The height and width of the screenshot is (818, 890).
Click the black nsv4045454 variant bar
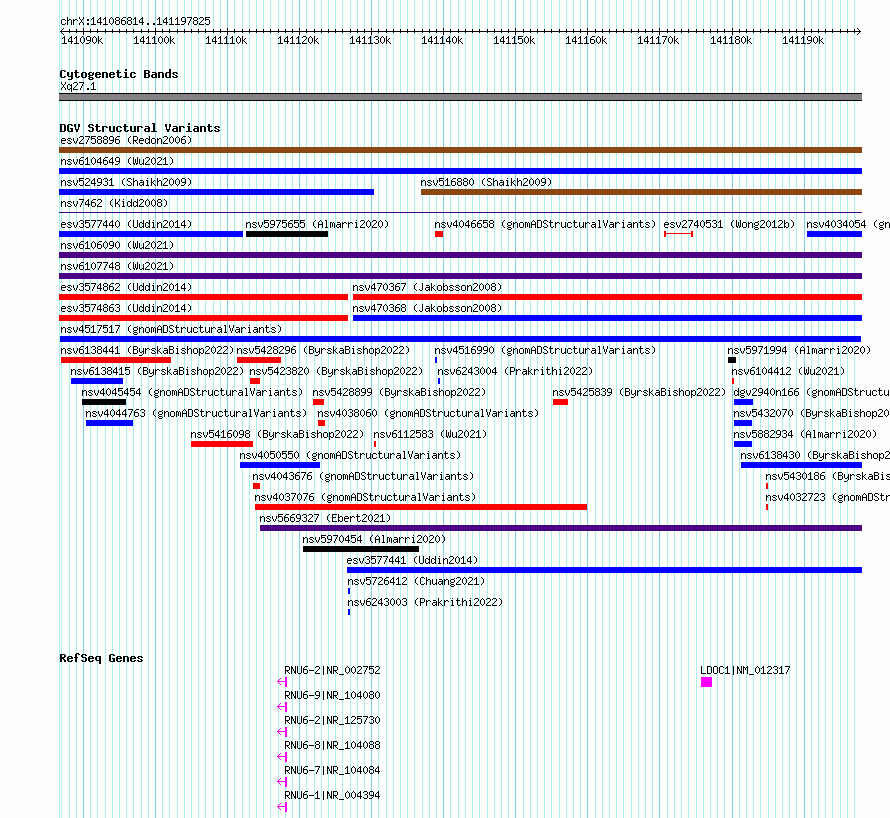(104, 402)
